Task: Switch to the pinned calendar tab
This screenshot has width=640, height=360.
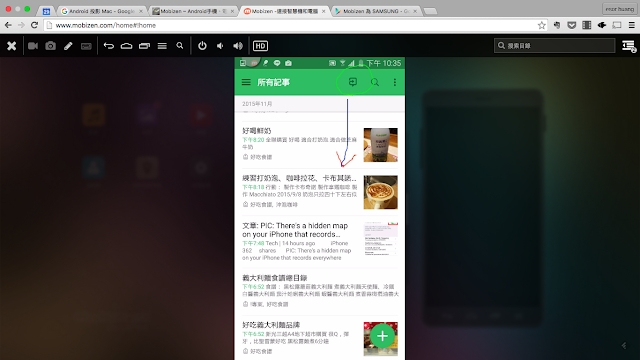Action: click(x=46, y=11)
